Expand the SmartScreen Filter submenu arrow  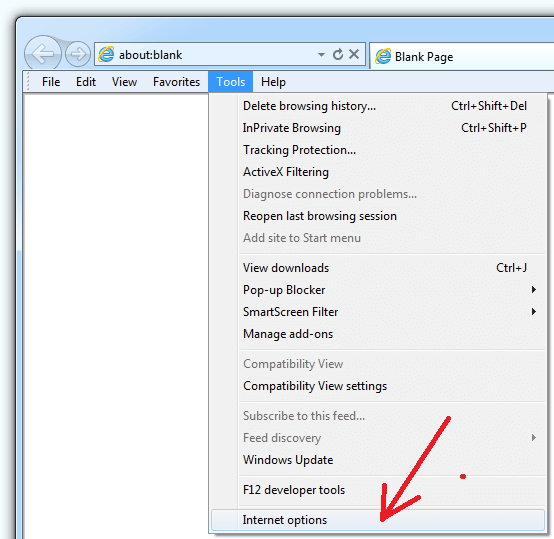[x=534, y=312]
